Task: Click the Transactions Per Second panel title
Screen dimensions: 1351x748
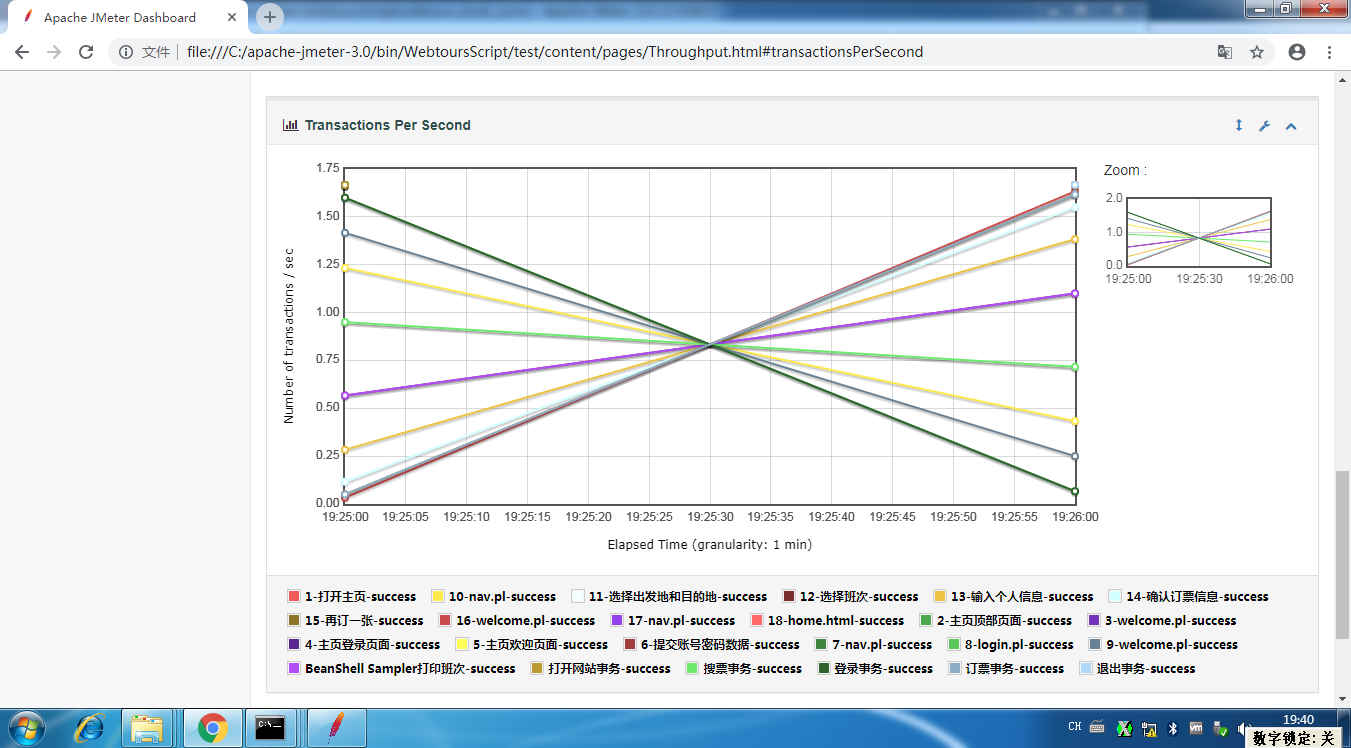Action: 388,125
